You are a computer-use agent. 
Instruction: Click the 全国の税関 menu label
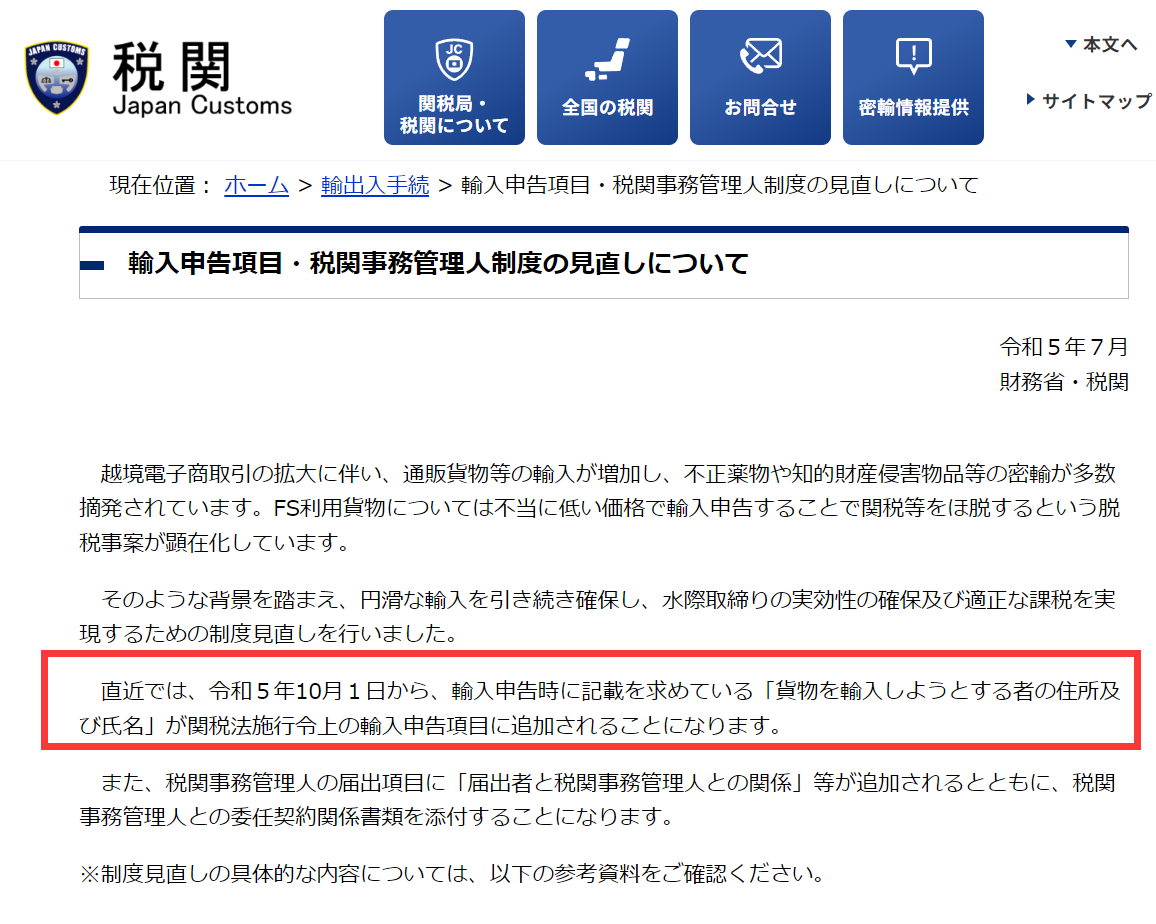[x=607, y=108]
